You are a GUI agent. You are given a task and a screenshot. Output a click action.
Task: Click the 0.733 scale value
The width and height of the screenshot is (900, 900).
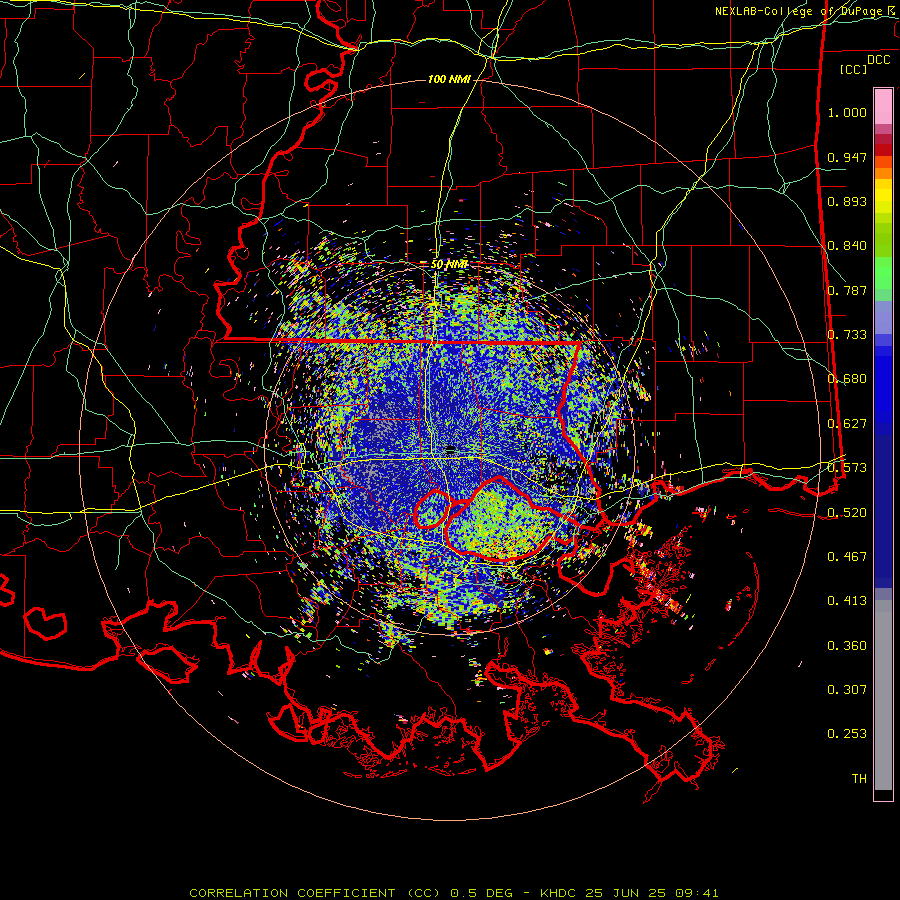click(847, 335)
